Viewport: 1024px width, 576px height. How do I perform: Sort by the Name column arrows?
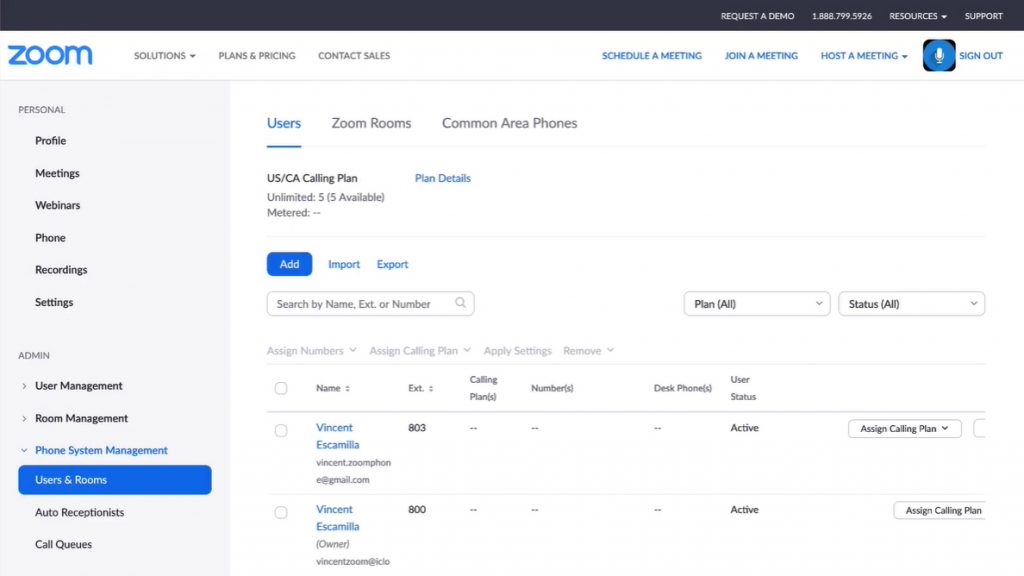(347, 389)
